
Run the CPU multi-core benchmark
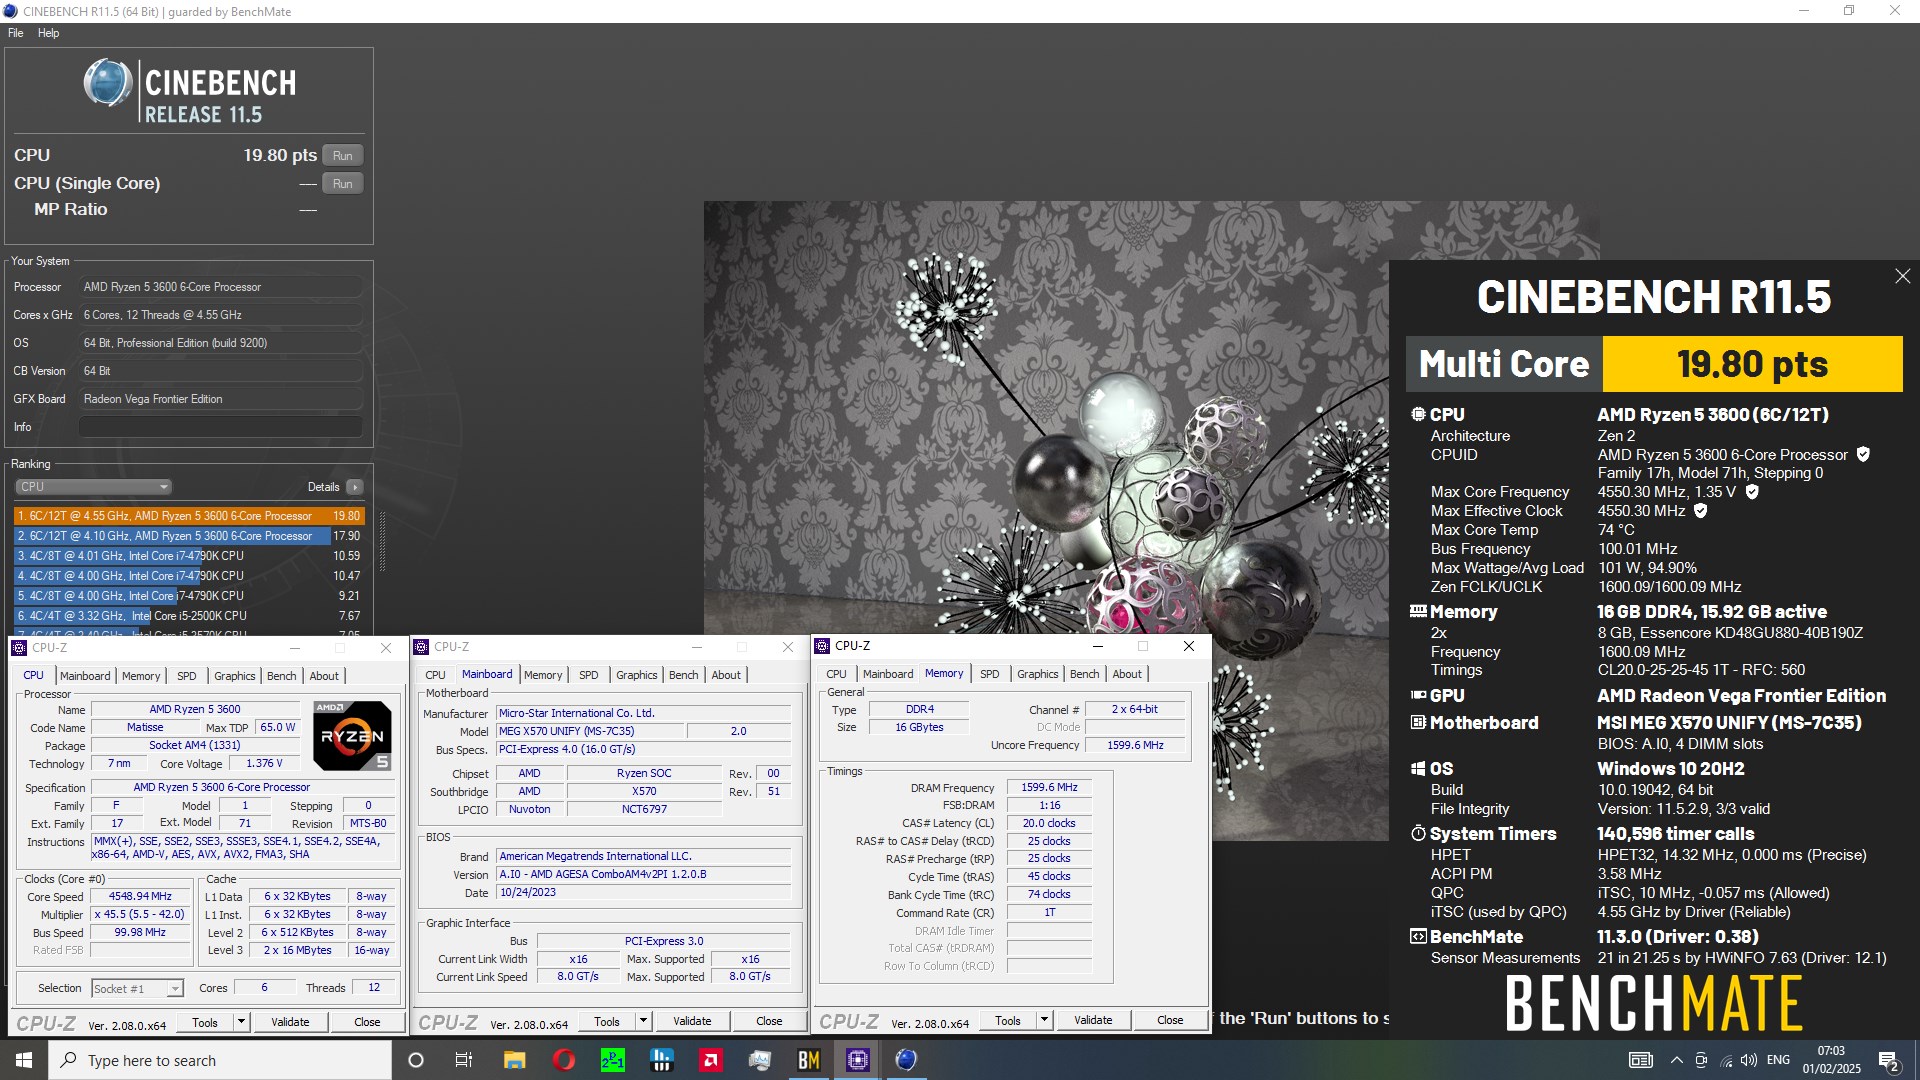click(x=343, y=156)
